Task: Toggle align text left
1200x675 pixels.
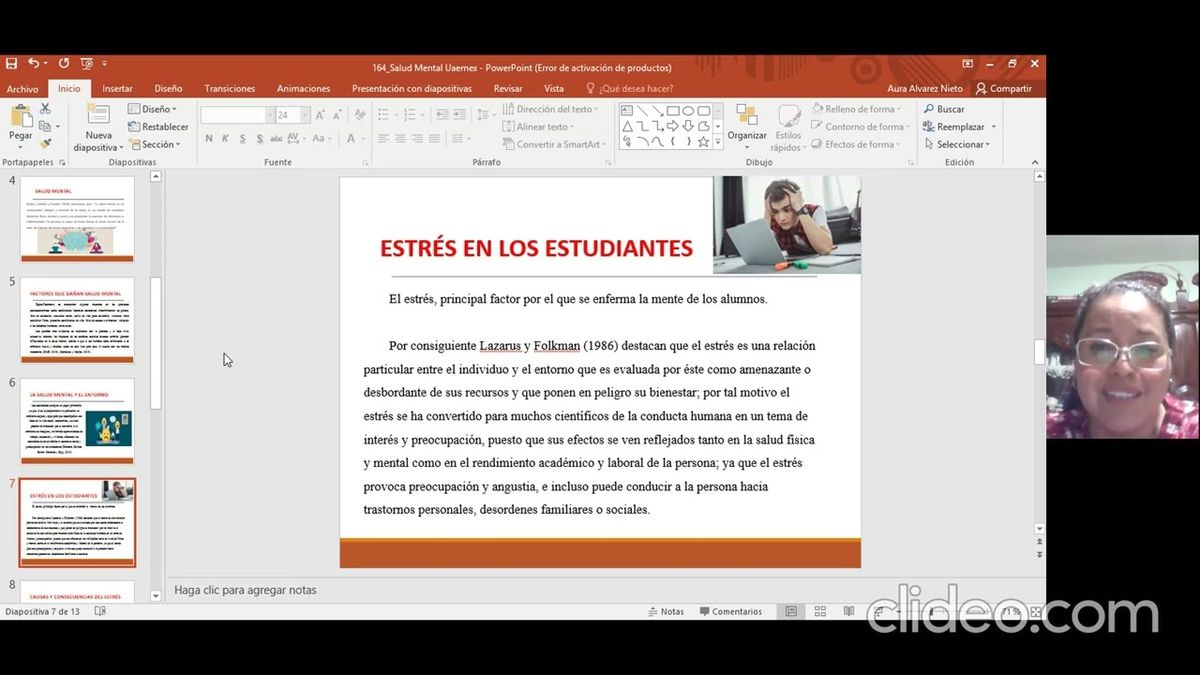Action: [385, 138]
